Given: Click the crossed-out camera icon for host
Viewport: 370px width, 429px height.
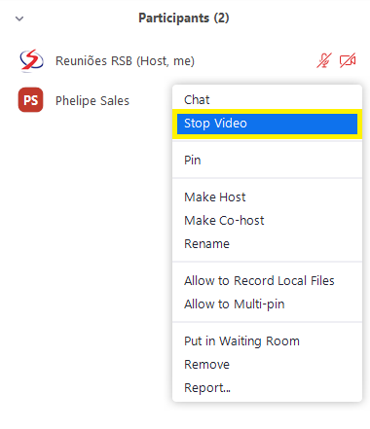Looking at the screenshot, I should tap(348, 60).
